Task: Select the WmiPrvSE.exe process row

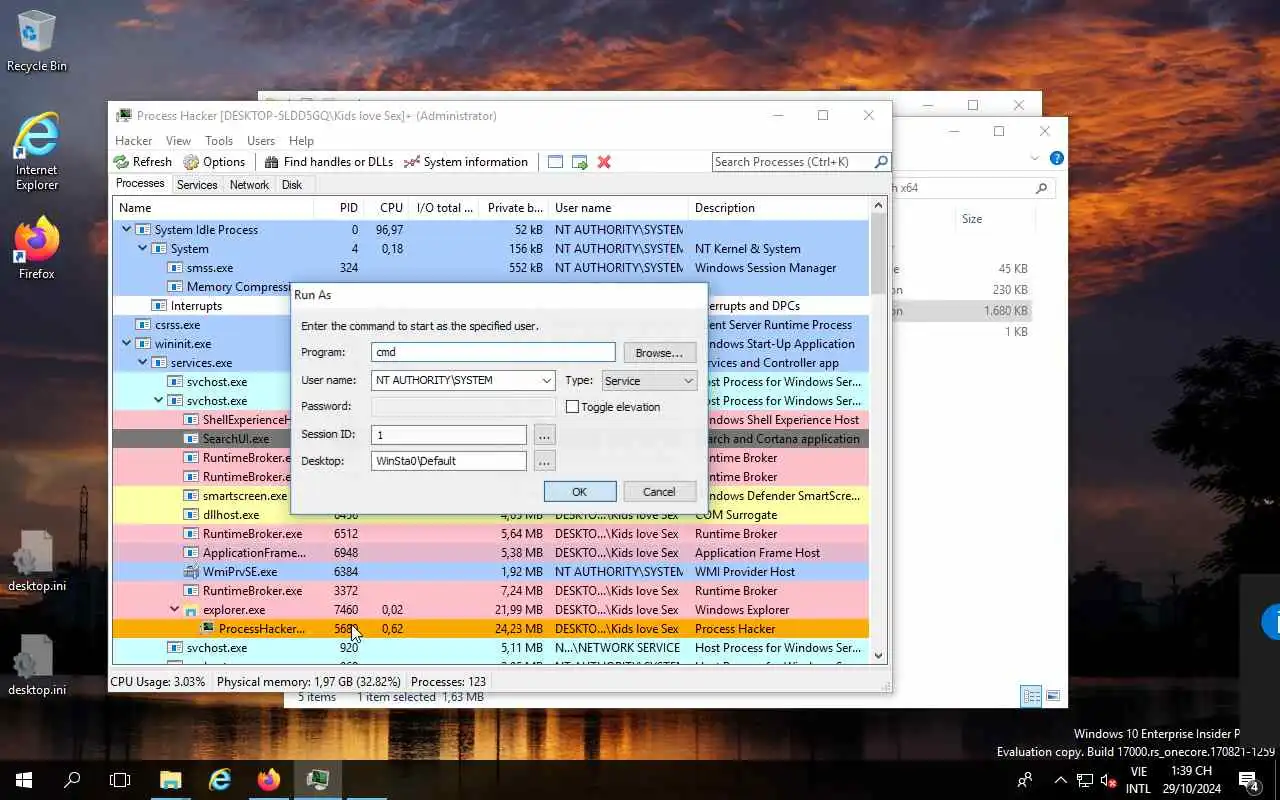Action: point(490,571)
